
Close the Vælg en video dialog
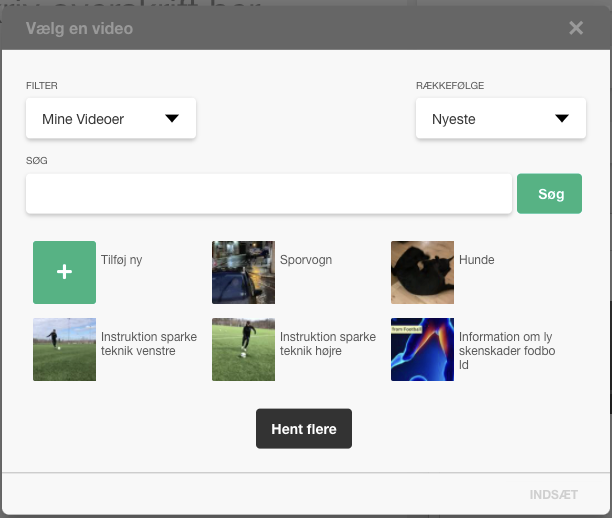(x=576, y=28)
